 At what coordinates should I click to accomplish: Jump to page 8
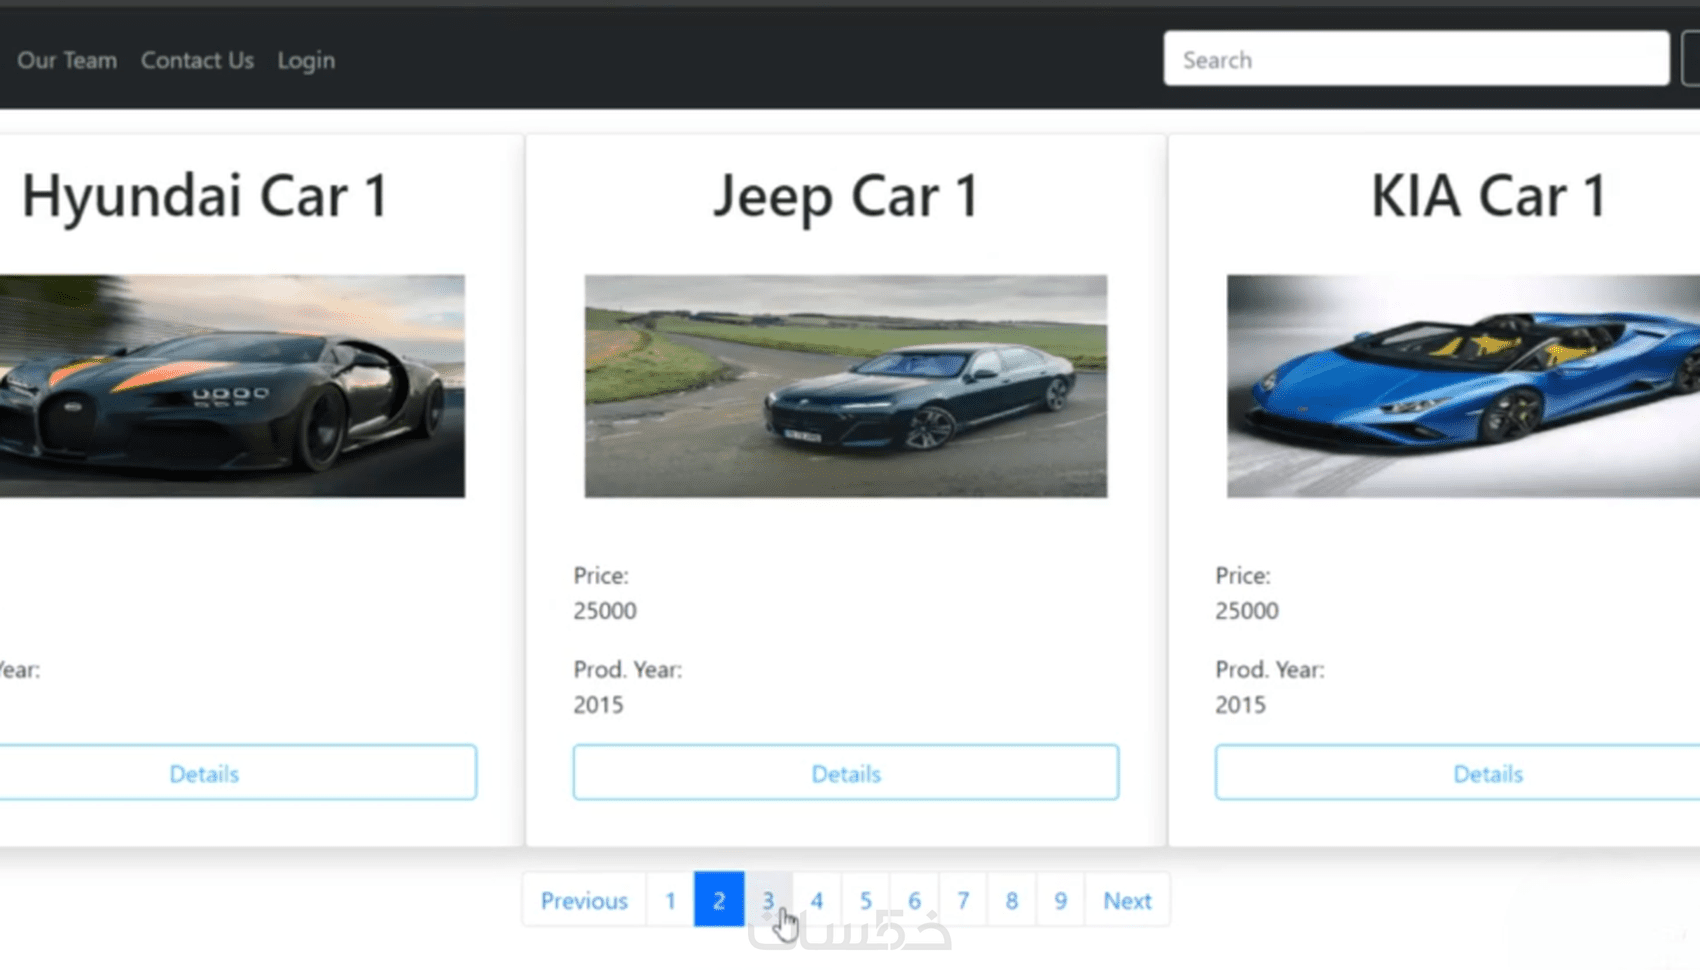click(1012, 900)
